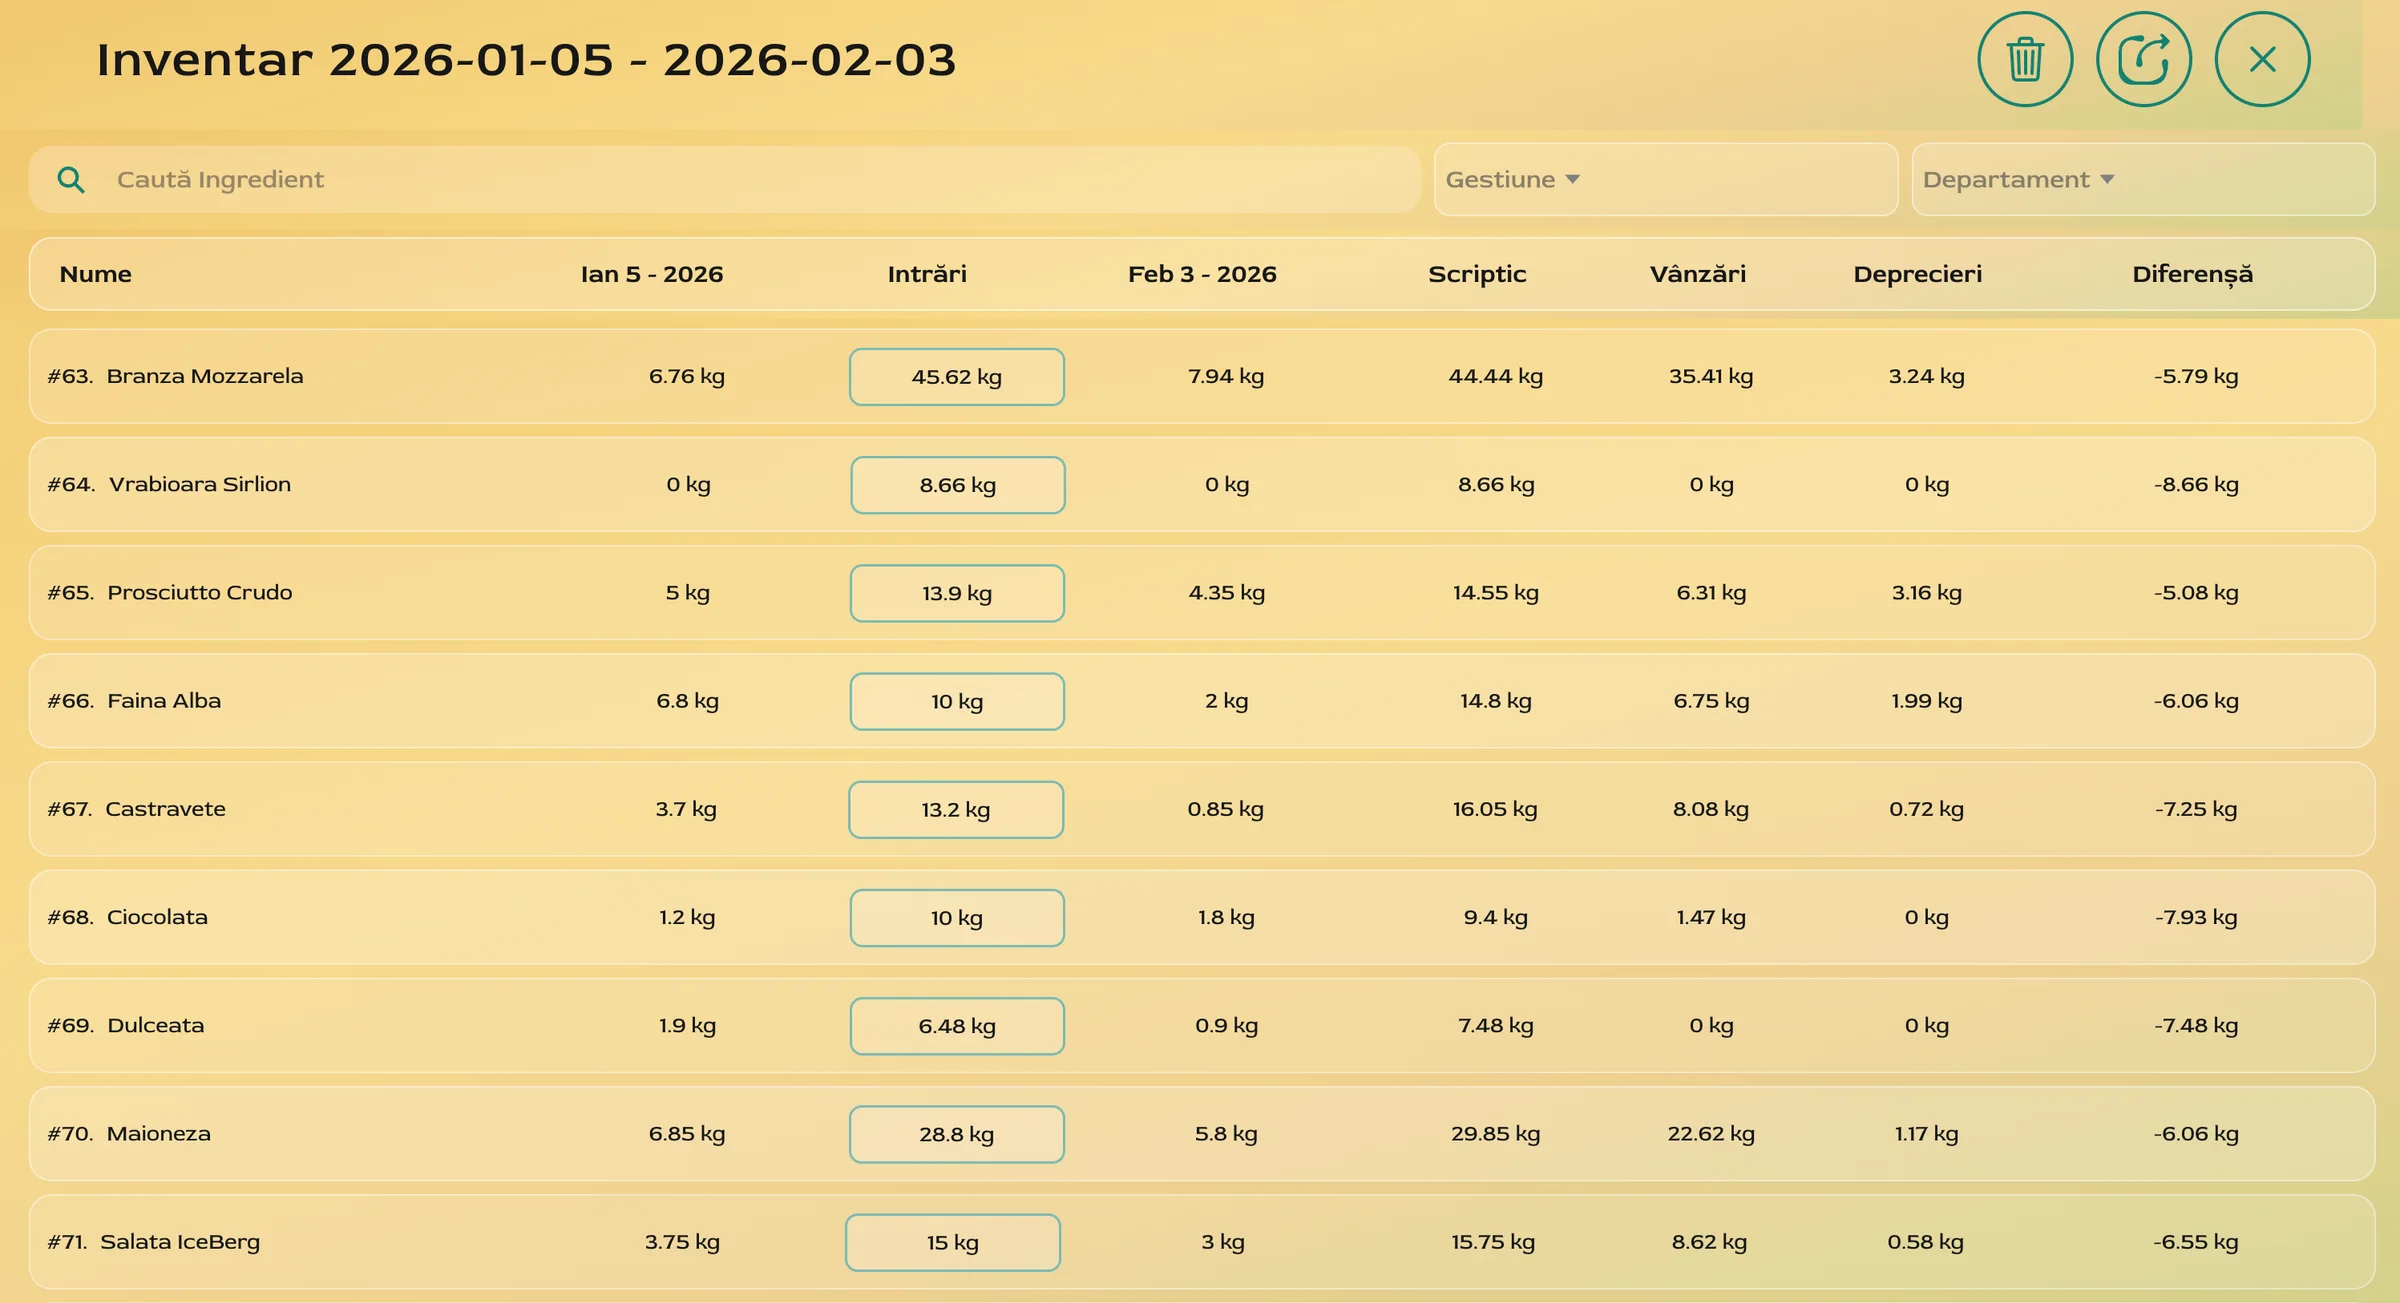Viewport: 2400px width, 1303px height.
Task: Click the trash delete inventory icon
Action: (2024, 59)
